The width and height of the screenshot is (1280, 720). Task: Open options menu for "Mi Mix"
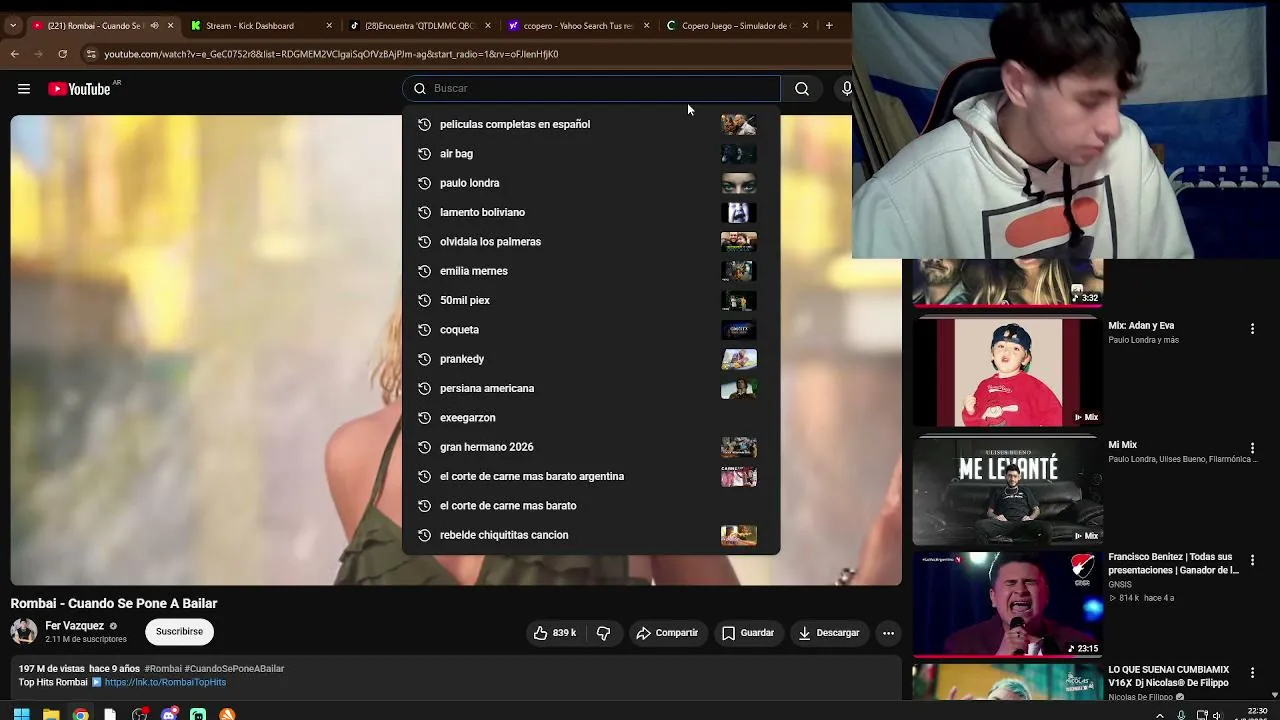(1252, 448)
